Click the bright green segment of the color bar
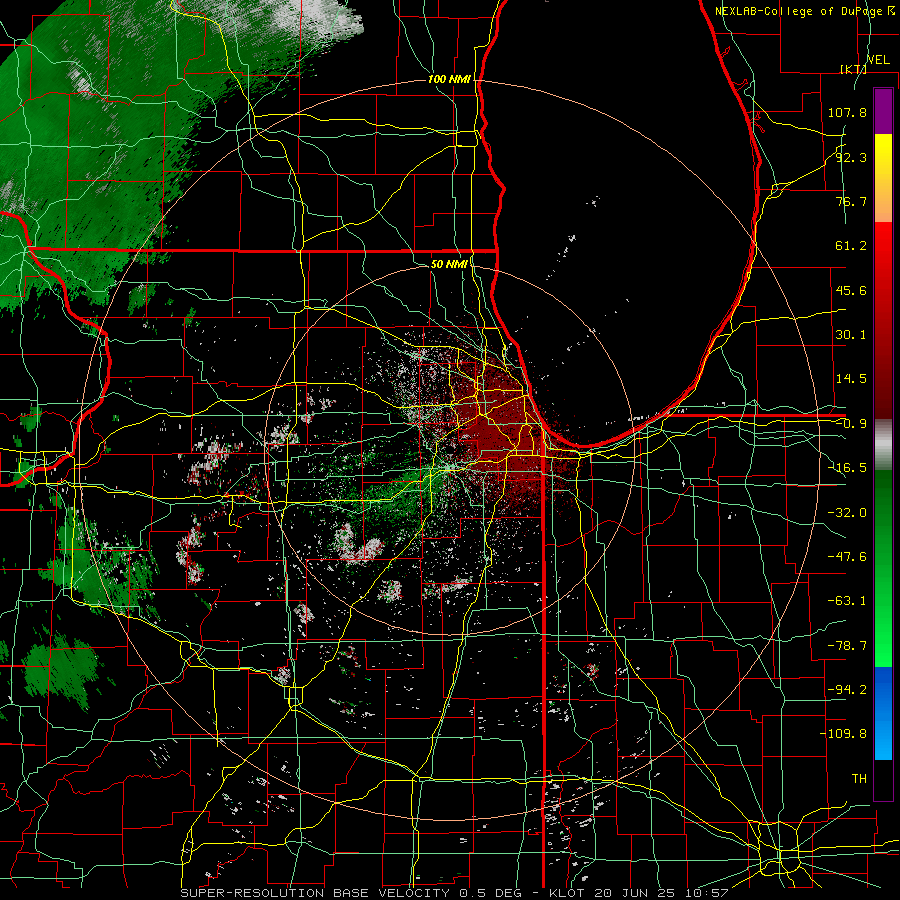Screen dimensions: 900x900 883,568
